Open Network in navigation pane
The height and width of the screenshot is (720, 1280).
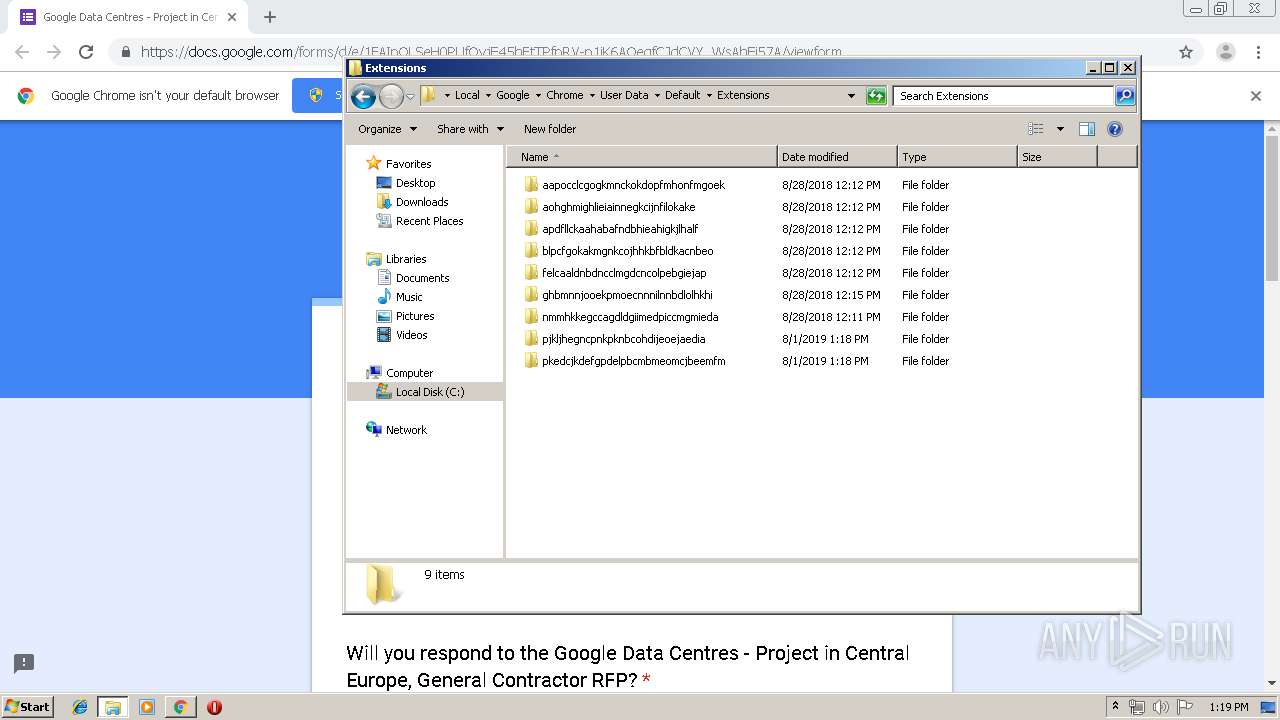406,430
